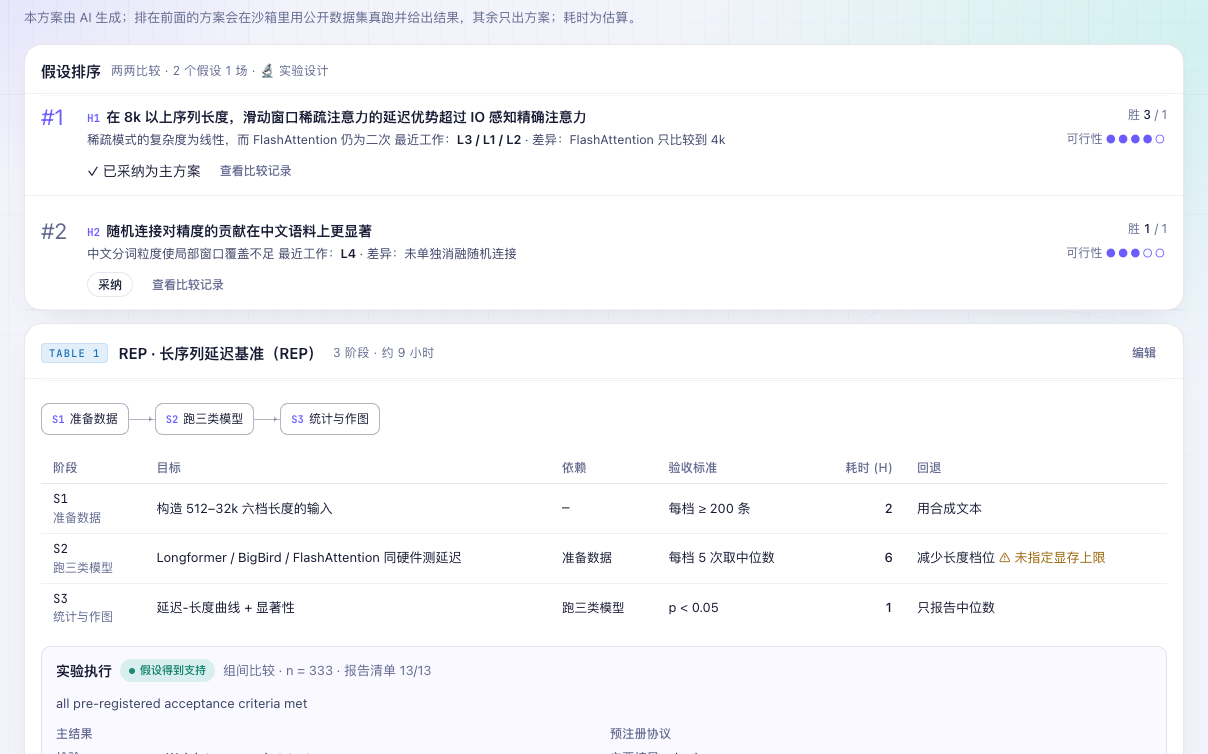Click the H2 feasibility rating dots
1208x754 pixels.
pyautogui.click(x=1136, y=253)
